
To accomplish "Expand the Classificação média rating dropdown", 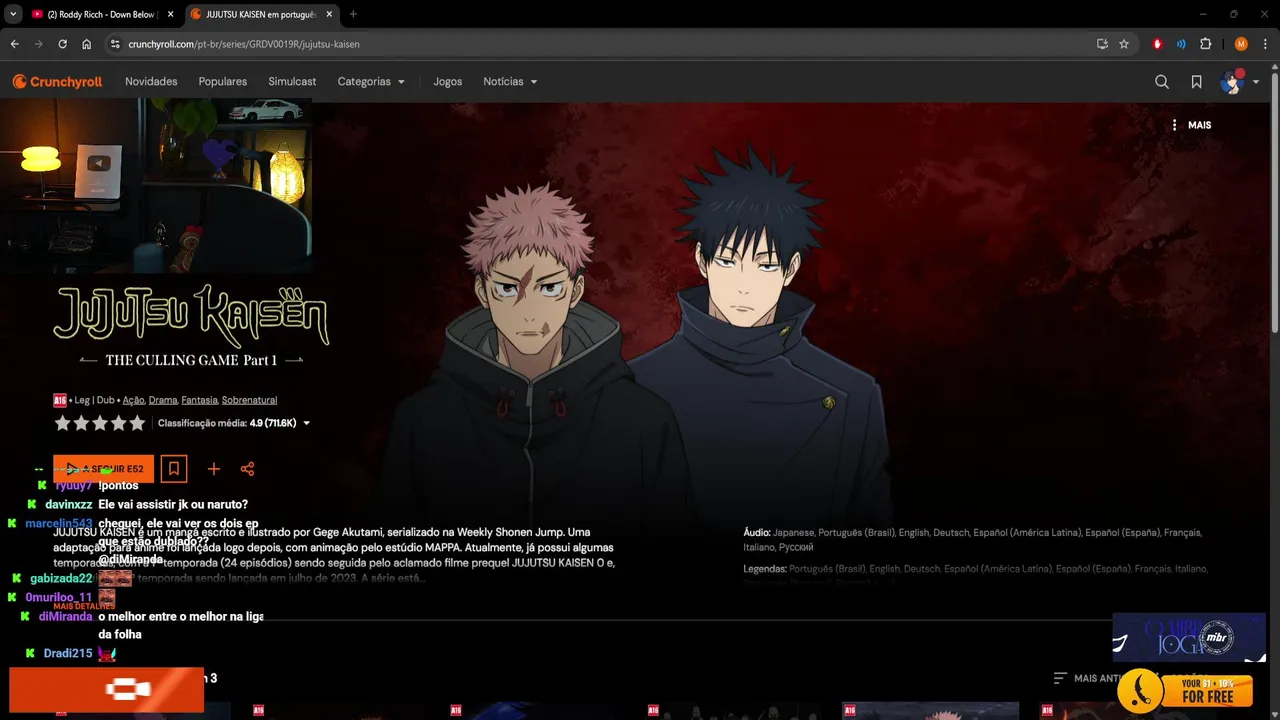I will coord(234,423).
